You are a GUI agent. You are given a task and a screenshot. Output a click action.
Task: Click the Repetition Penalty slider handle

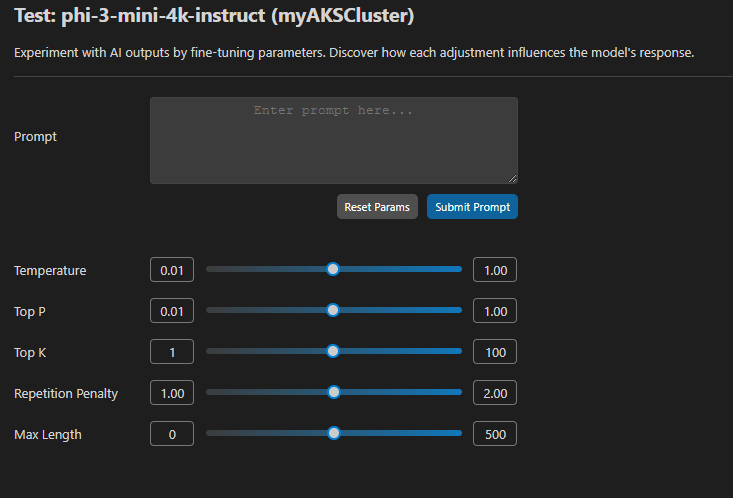point(334,392)
